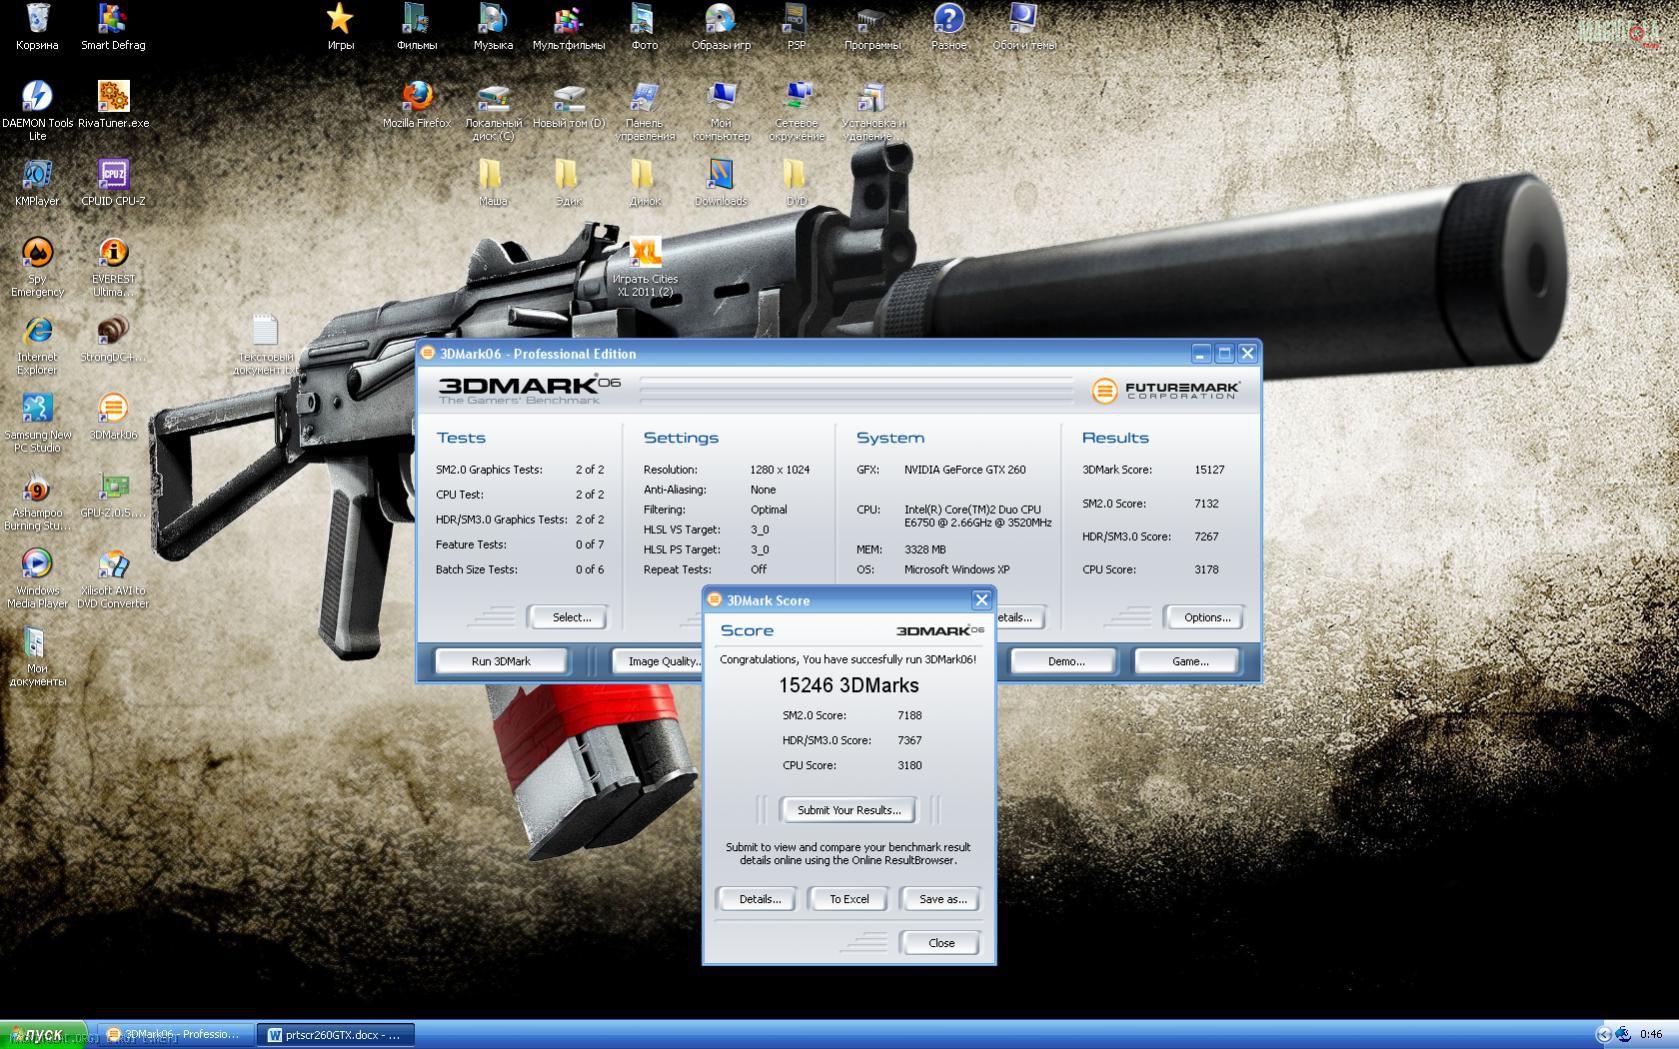Click the NVIDIA GeForce GTX 260 text
Image resolution: width=1679 pixels, height=1049 pixels.
tap(965, 469)
